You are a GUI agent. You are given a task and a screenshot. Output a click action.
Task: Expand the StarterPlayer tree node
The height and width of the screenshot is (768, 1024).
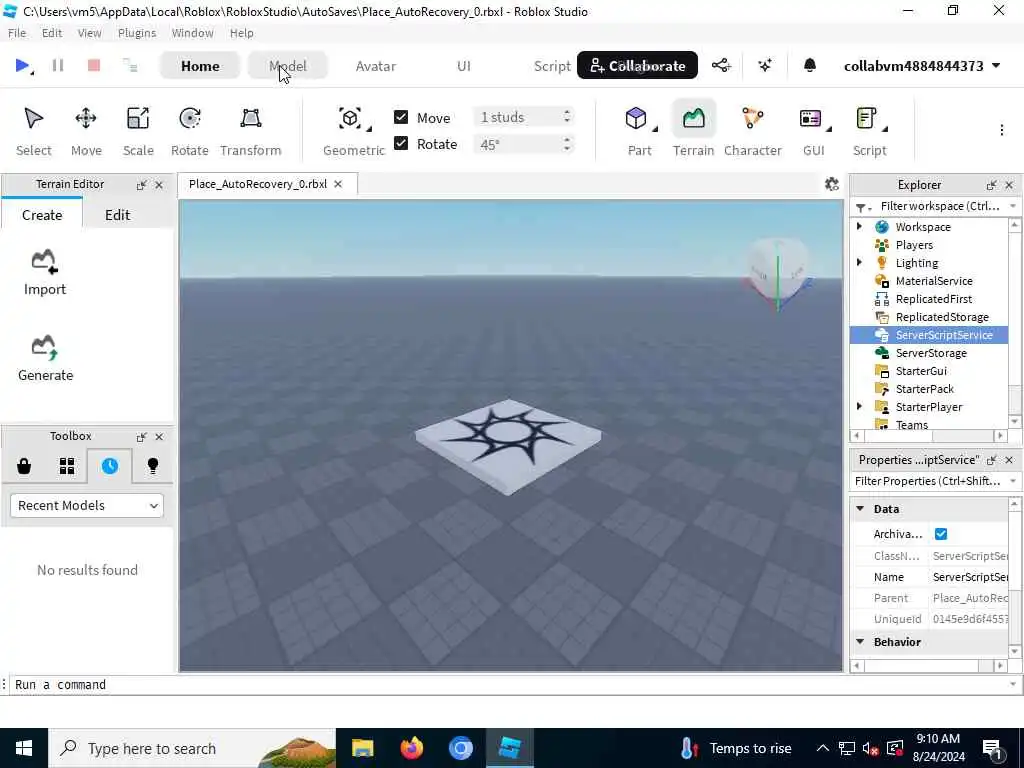tap(859, 406)
